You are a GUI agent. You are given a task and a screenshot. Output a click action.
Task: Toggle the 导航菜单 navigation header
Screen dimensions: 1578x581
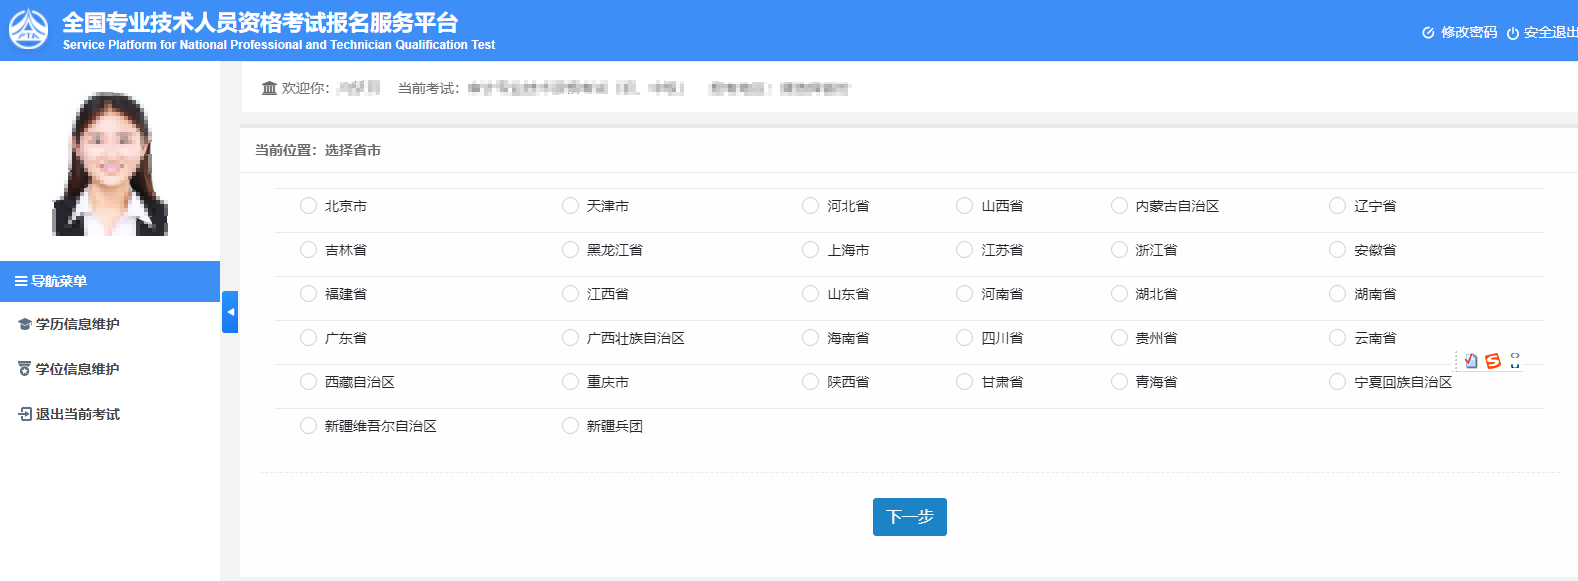point(110,281)
